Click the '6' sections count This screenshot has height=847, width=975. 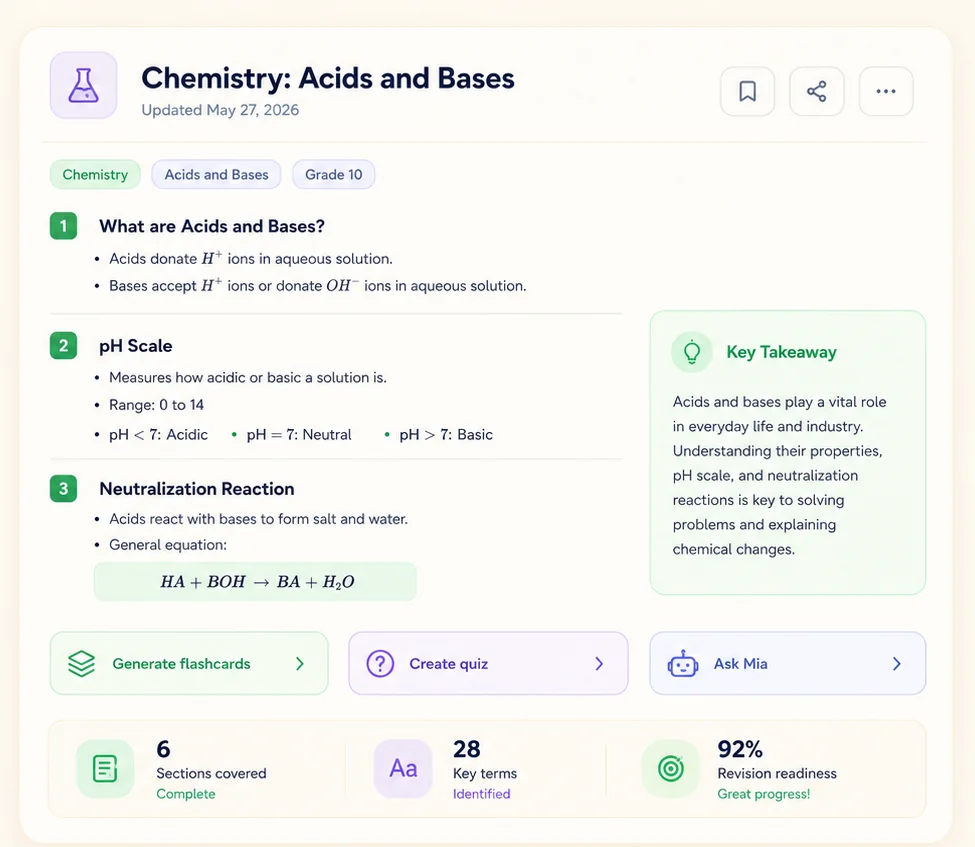(164, 749)
